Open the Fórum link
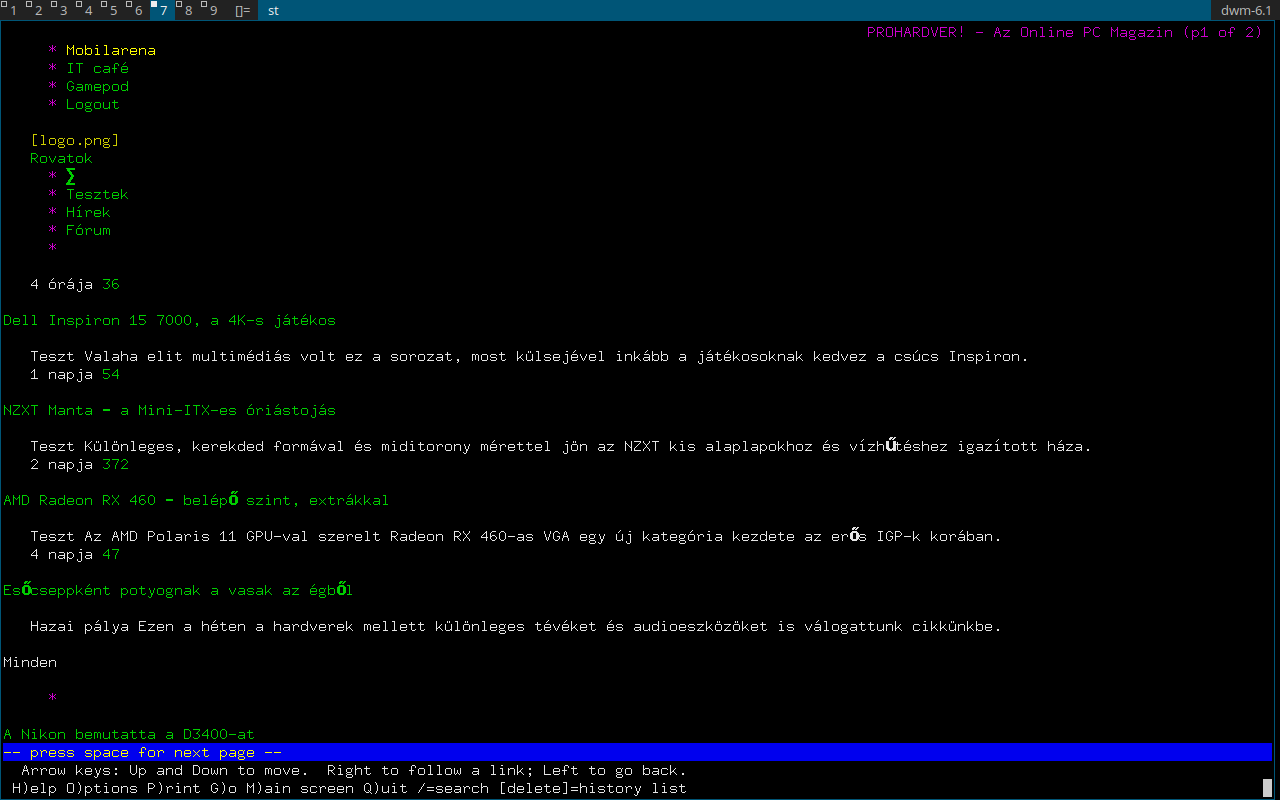The width and height of the screenshot is (1280, 800). click(x=89, y=230)
